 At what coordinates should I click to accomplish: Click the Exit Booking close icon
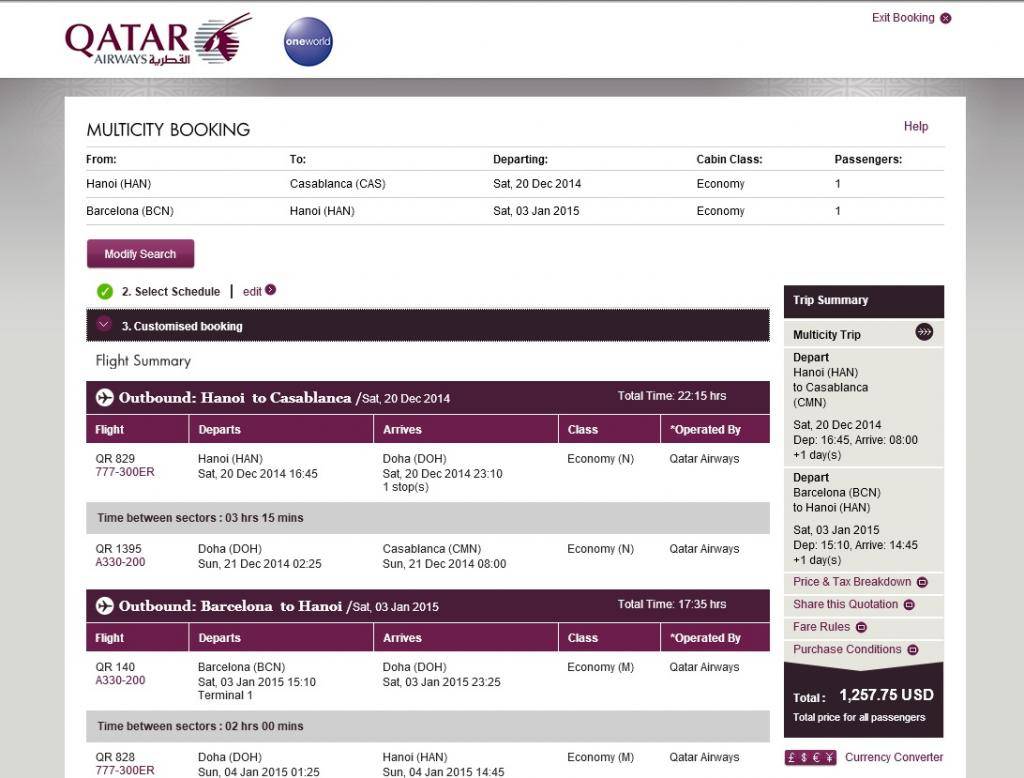pos(946,18)
